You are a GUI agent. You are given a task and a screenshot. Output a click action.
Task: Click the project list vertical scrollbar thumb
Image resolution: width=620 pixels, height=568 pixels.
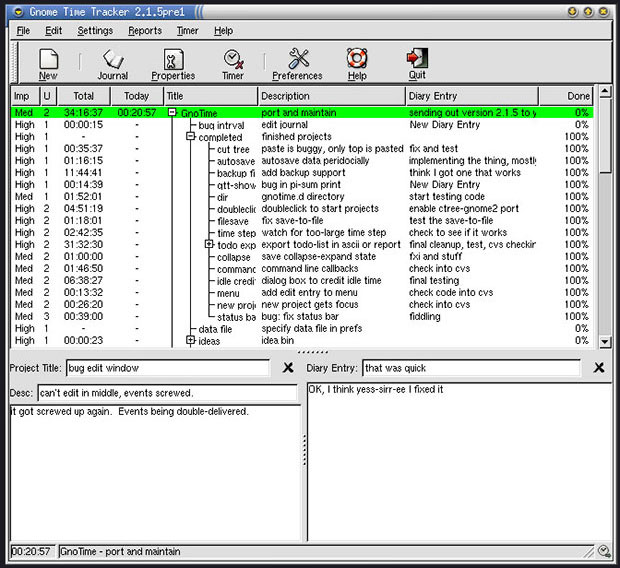click(605, 136)
